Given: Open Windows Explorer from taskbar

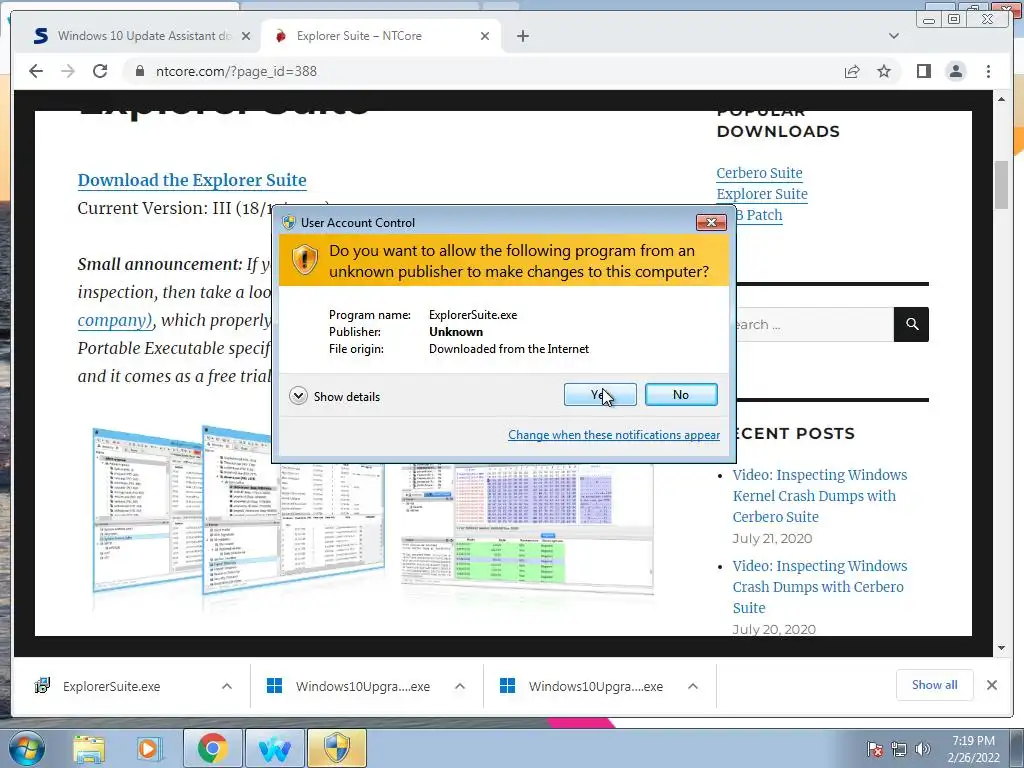Looking at the screenshot, I should pyautogui.click(x=89, y=749).
